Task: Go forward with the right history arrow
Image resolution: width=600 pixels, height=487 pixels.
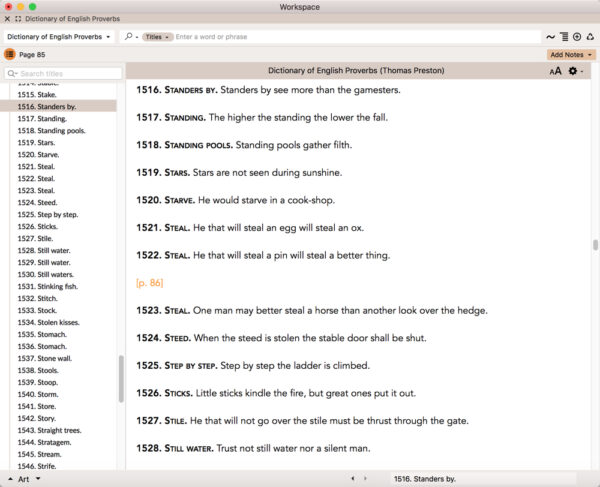Action: click(x=365, y=479)
